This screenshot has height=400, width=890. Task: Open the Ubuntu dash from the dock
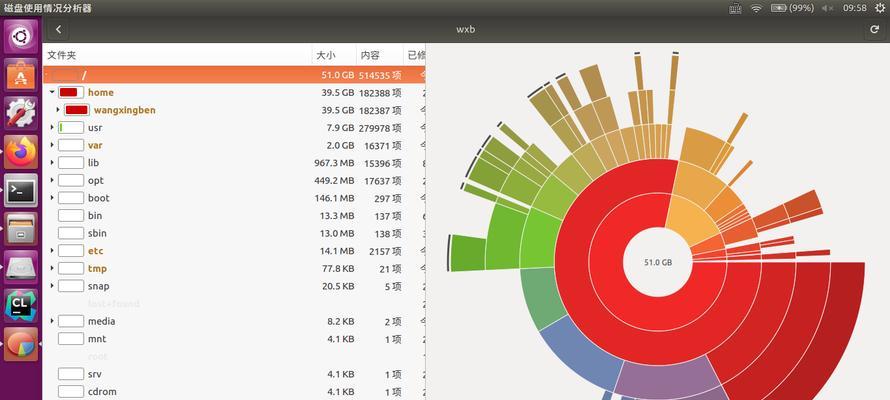pyautogui.click(x=20, y=37)
